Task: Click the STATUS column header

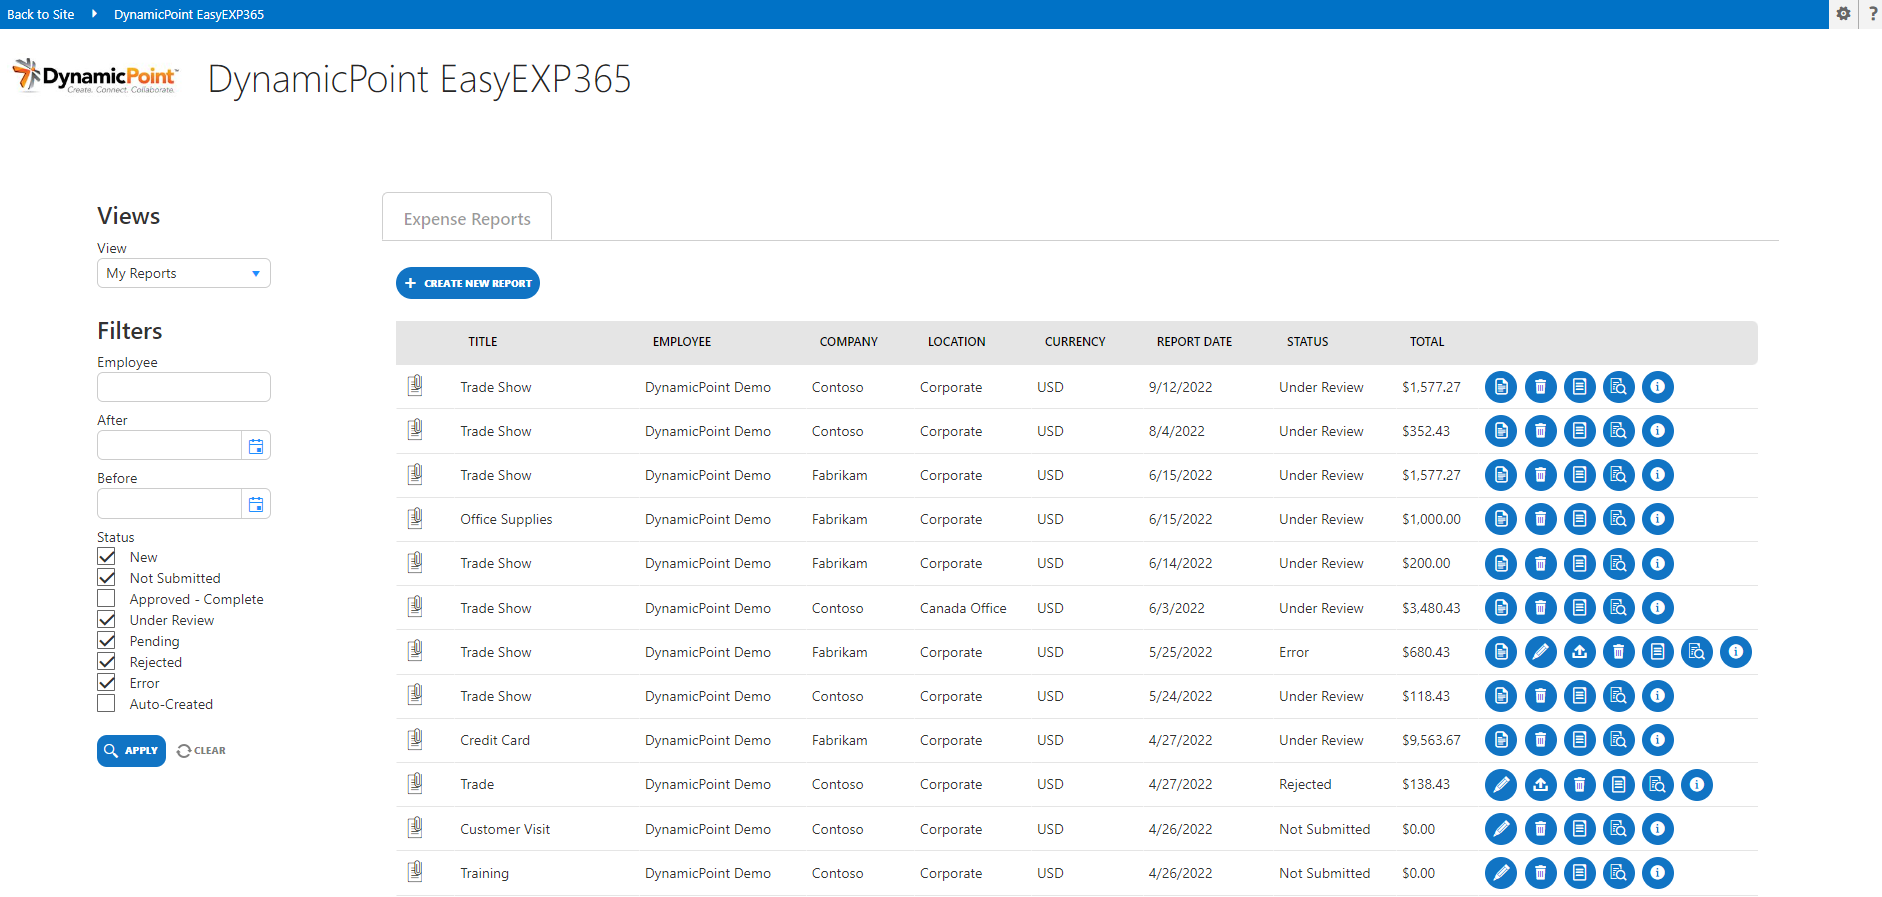Action: (1307, 342)
